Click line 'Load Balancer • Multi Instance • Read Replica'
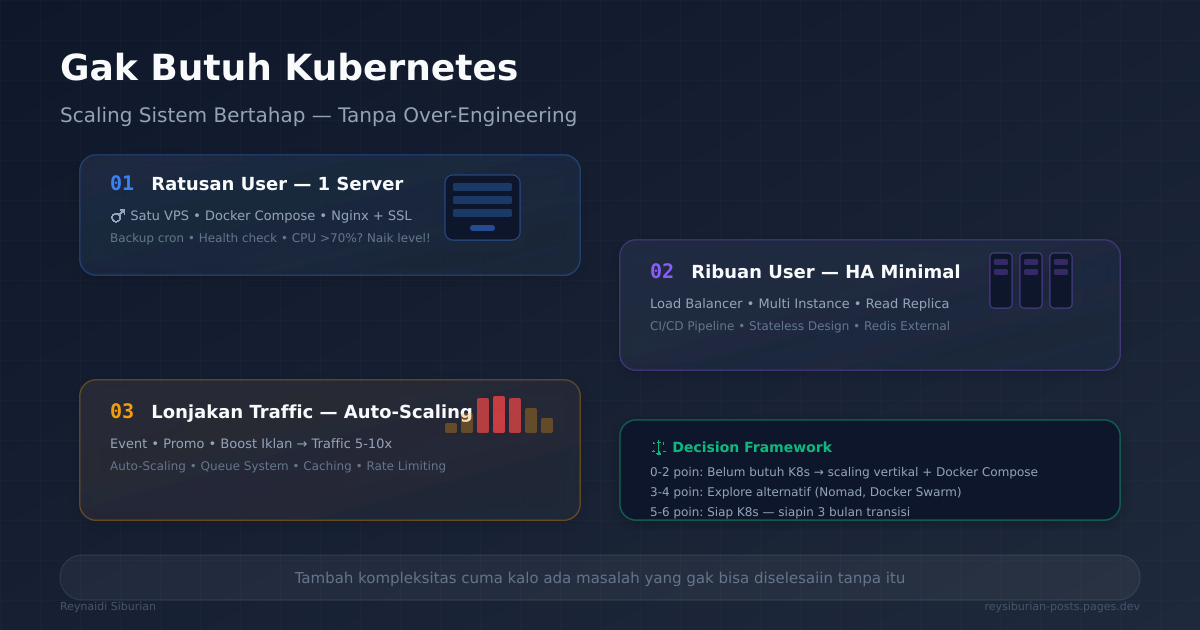The image size is (1200, 630). coord(799,303)
